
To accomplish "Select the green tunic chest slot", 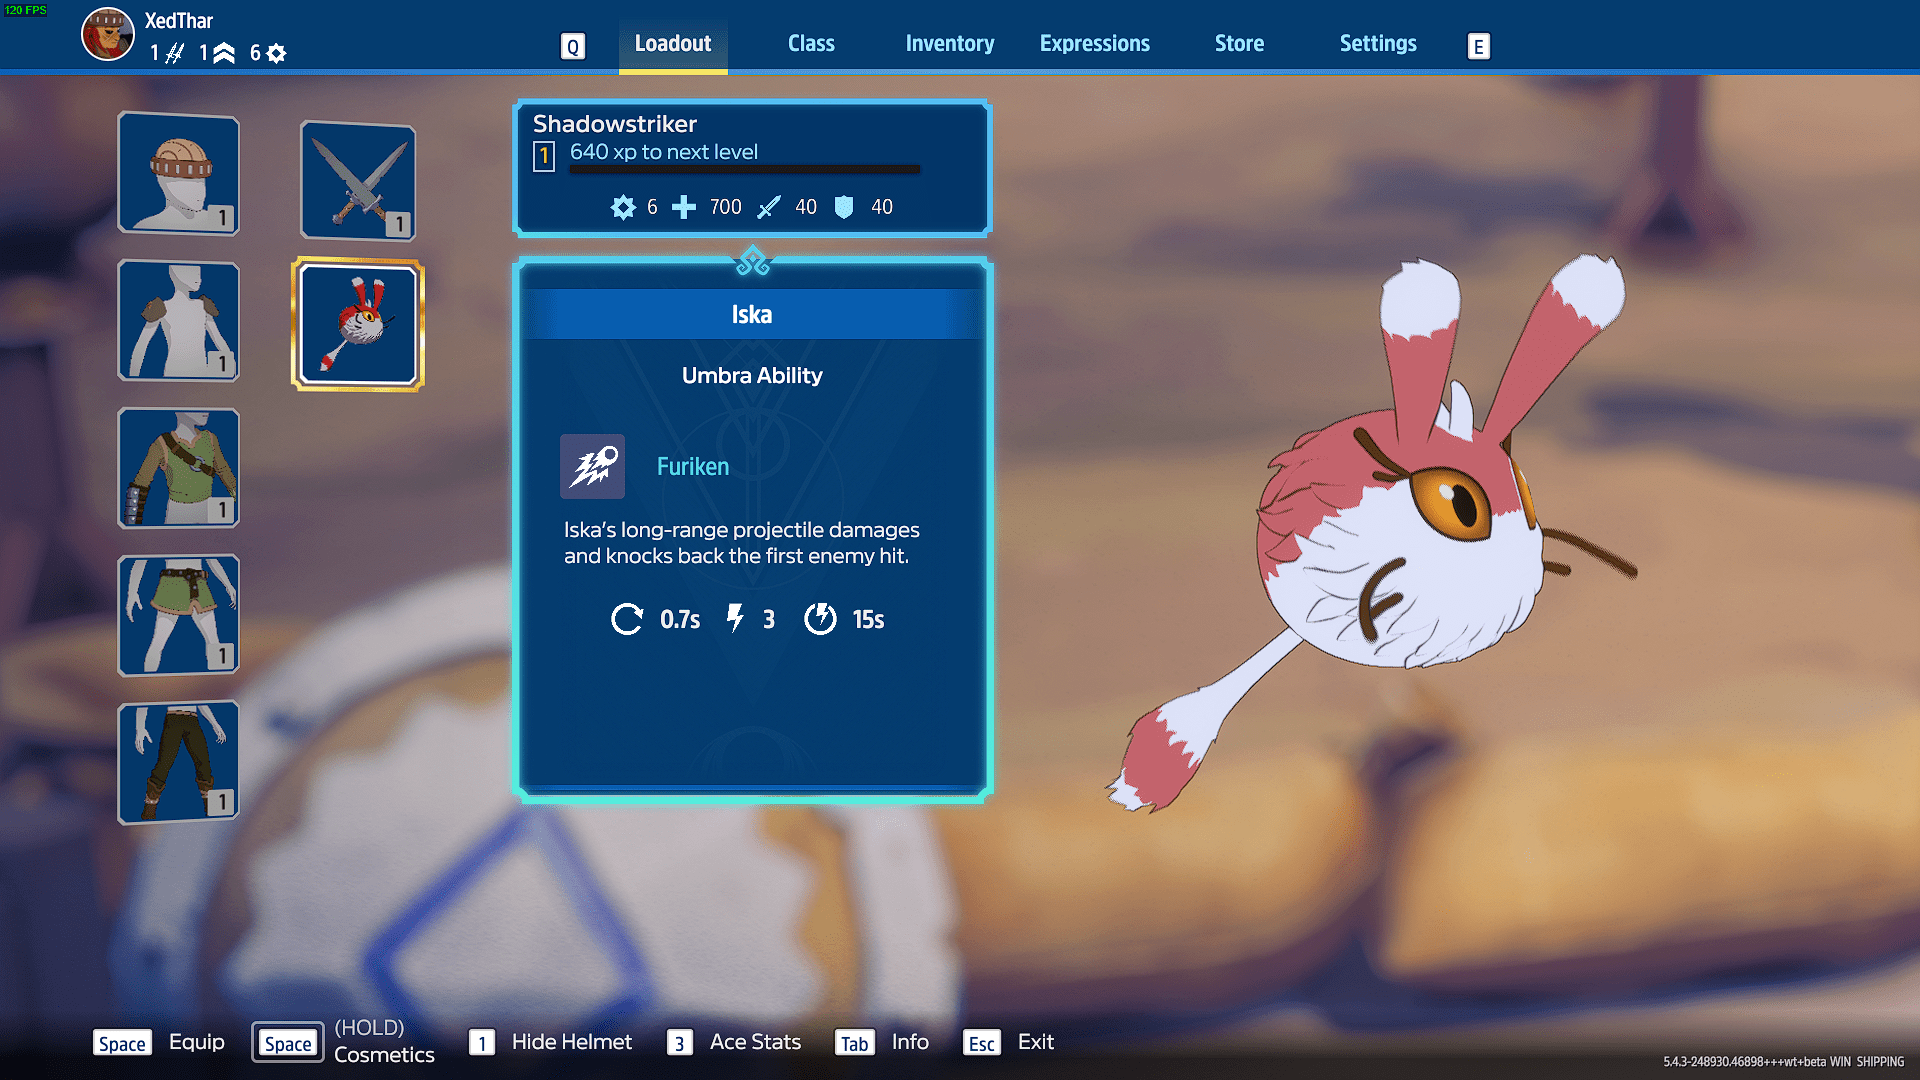I will point(178,468).
